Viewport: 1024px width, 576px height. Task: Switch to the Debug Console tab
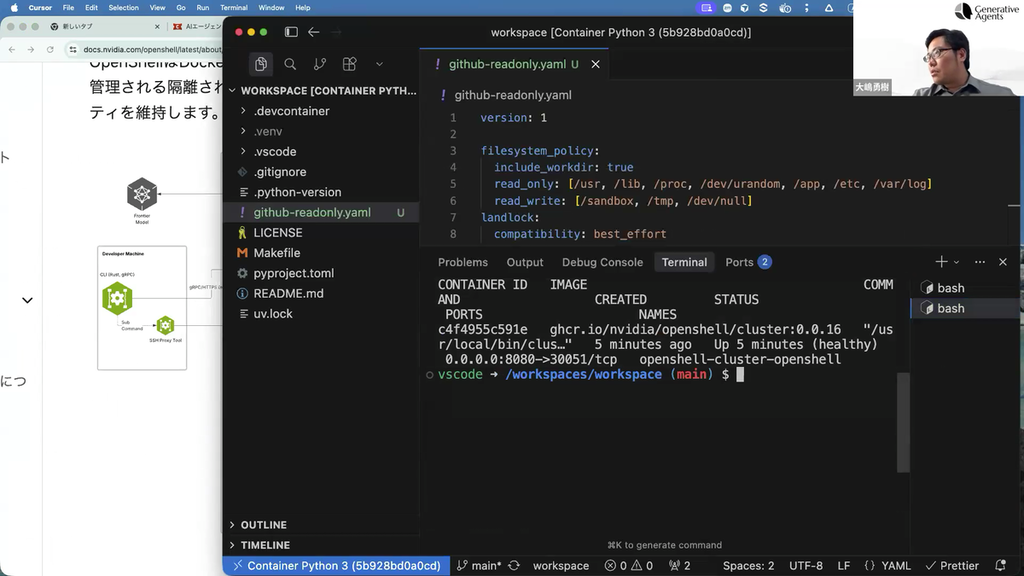tap(602, 262)
